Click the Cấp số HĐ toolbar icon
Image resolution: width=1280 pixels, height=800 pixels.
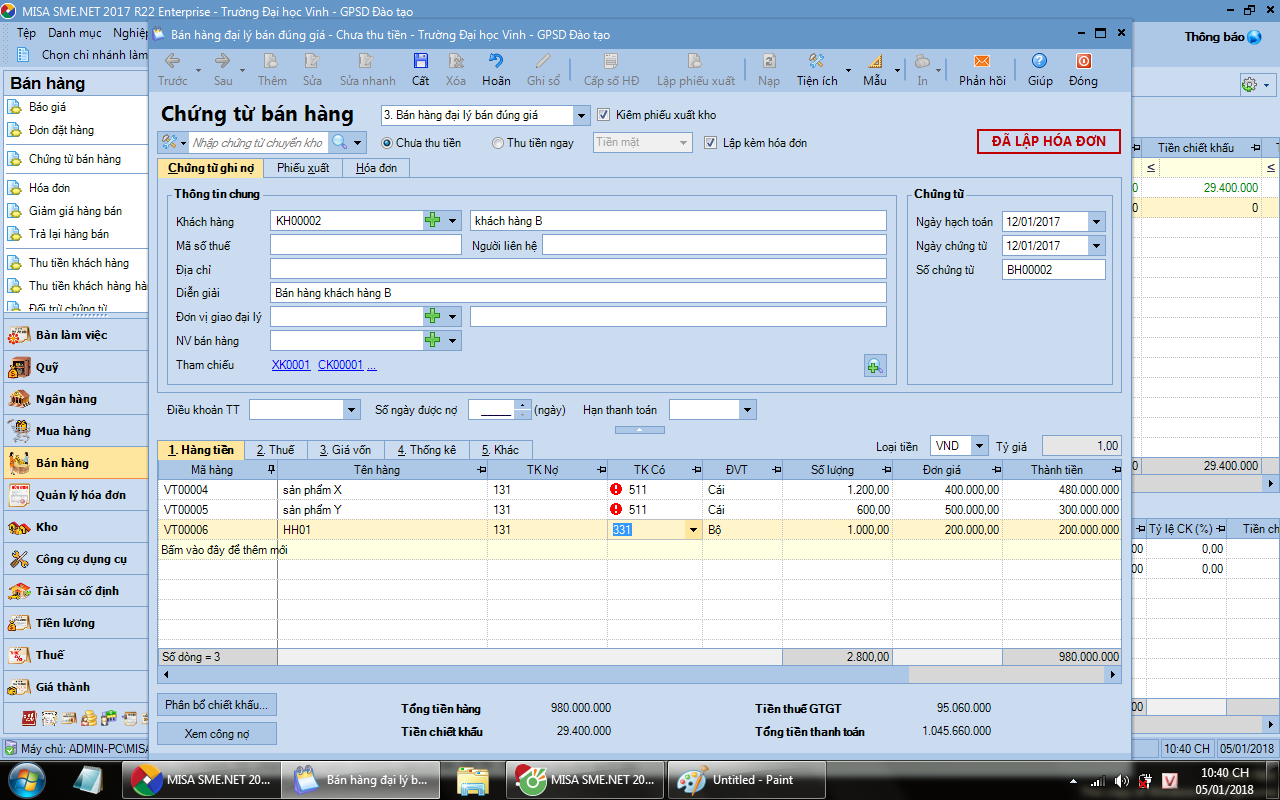[611, 62]
